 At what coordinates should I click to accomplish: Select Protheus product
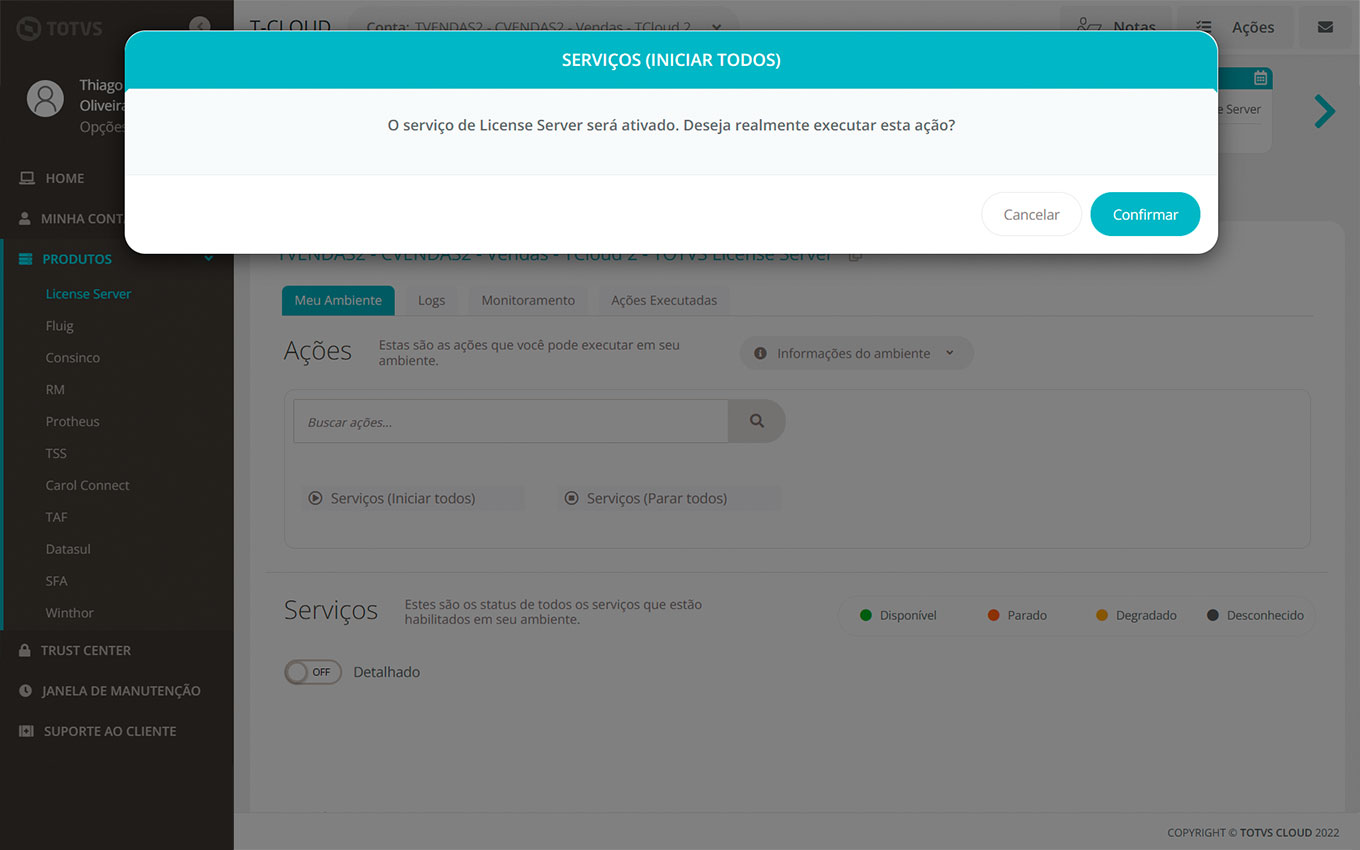point(72,422)
